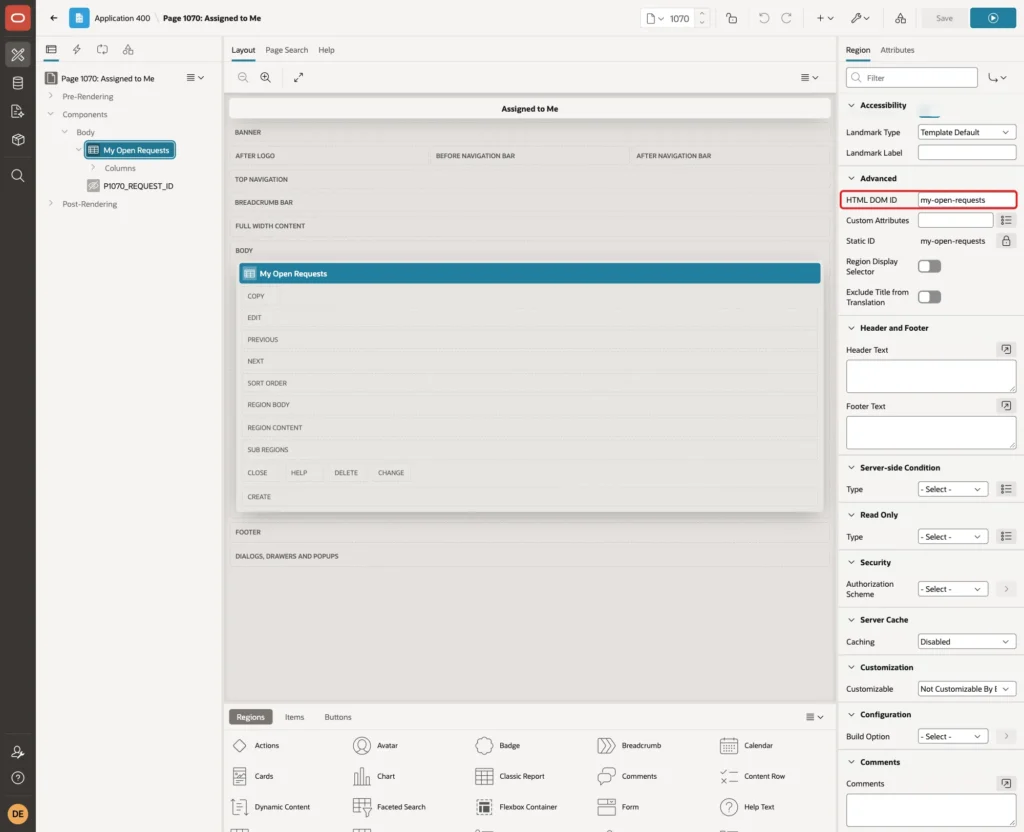
Task: Expand Post-Rendering tree node
Action: click(x=51, y=204)
